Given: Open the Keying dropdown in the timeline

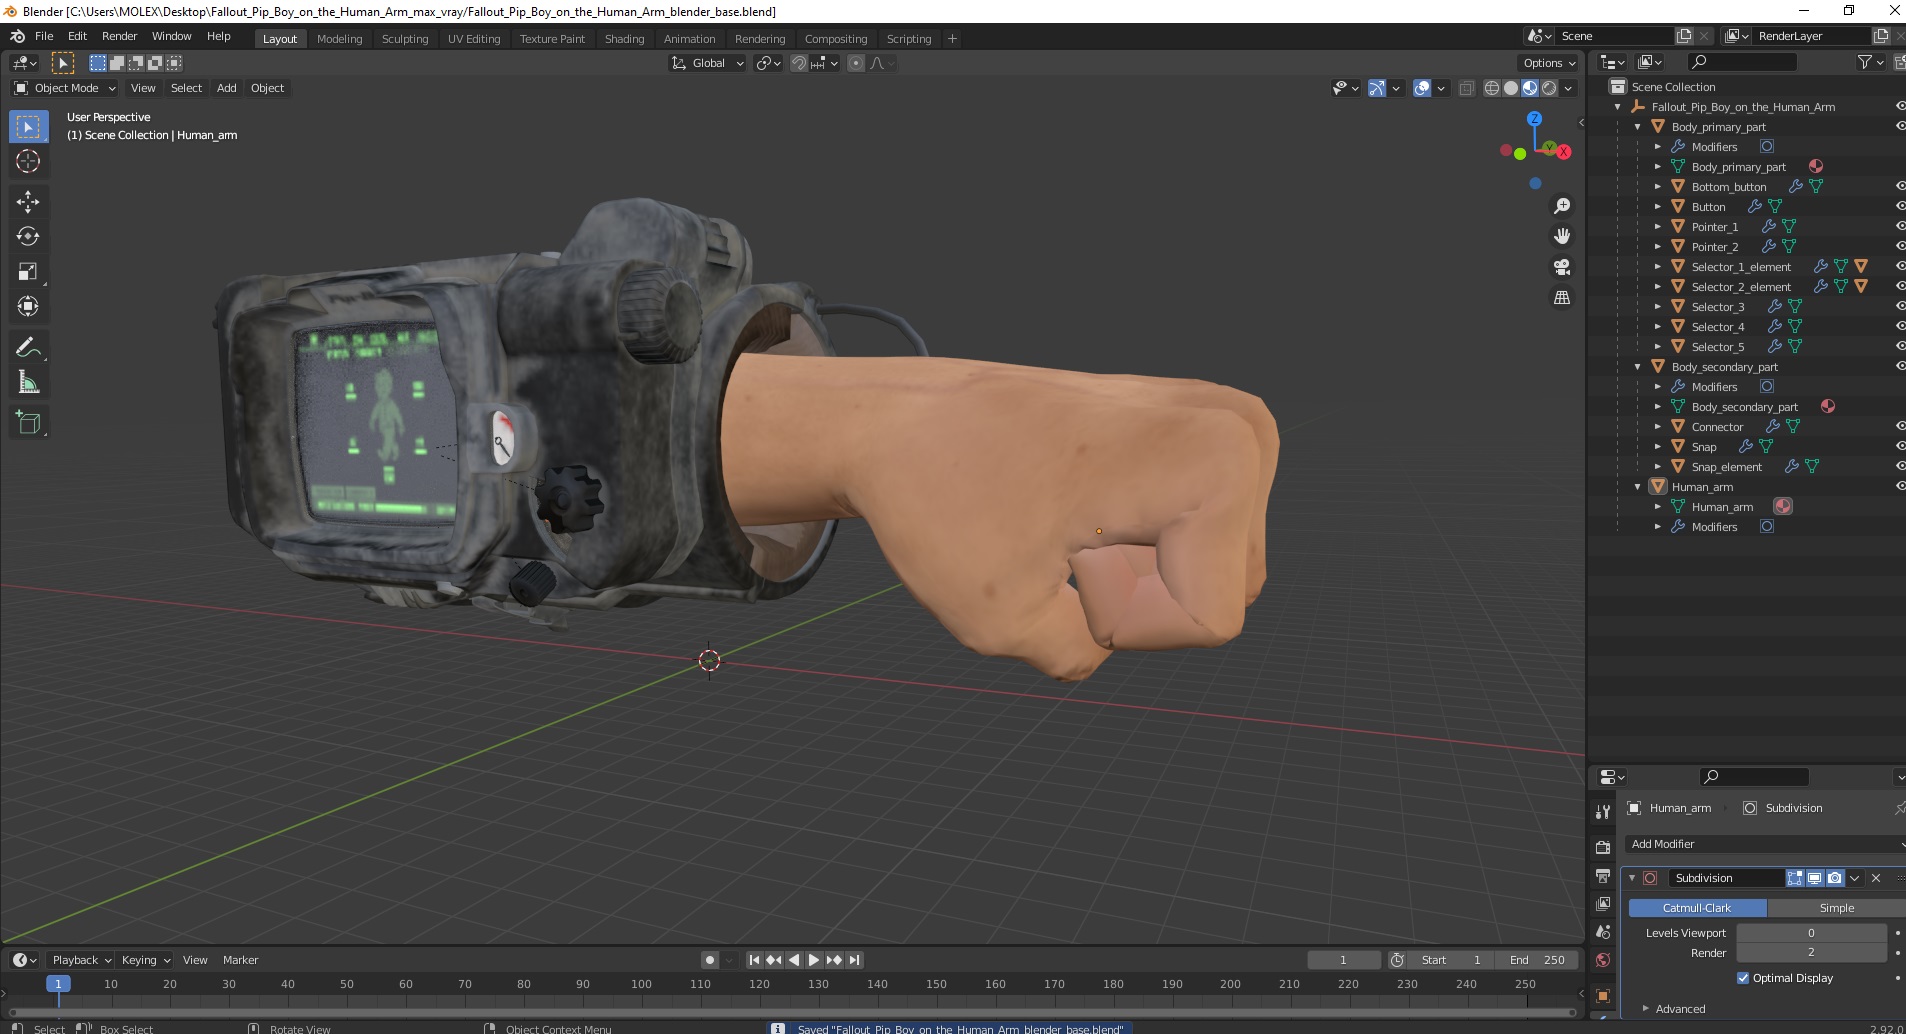Looking at the screenshot, I should click(146, 960).
